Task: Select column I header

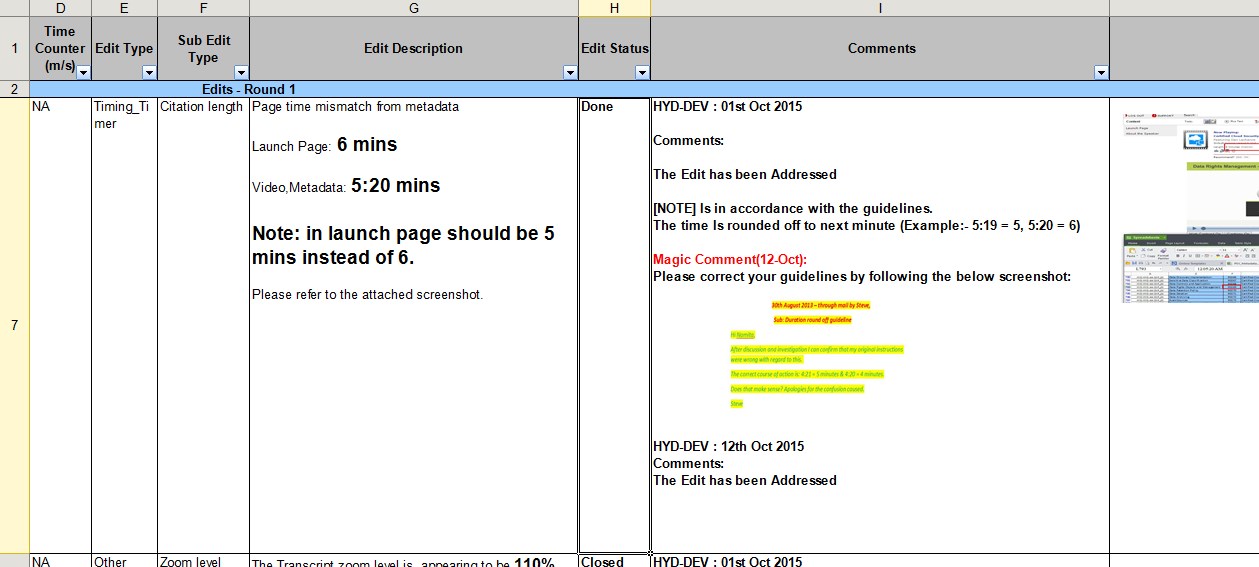Action: pyautogui.click(x=880, y=8)
